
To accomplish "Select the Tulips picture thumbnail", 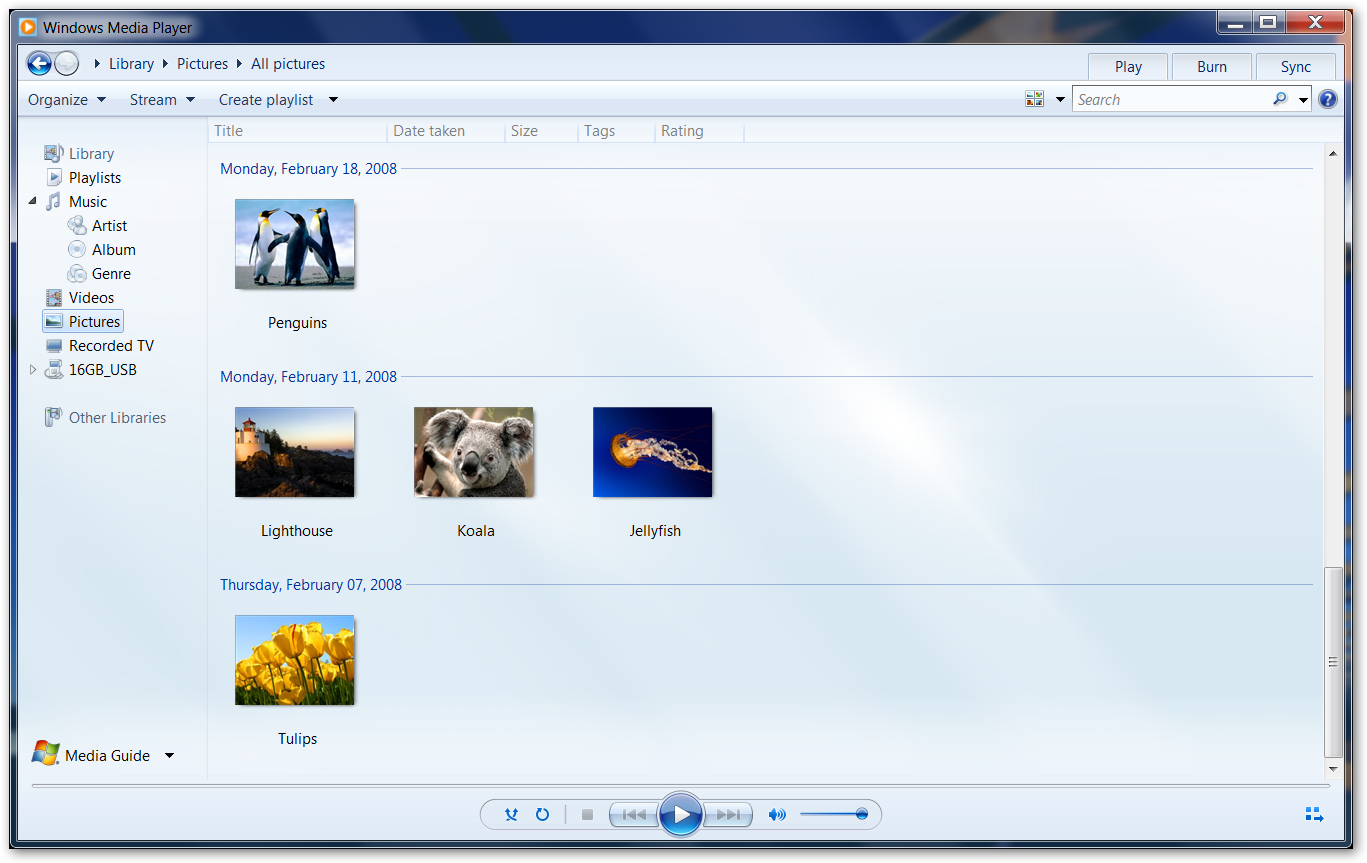I will [x=294, y=660].
